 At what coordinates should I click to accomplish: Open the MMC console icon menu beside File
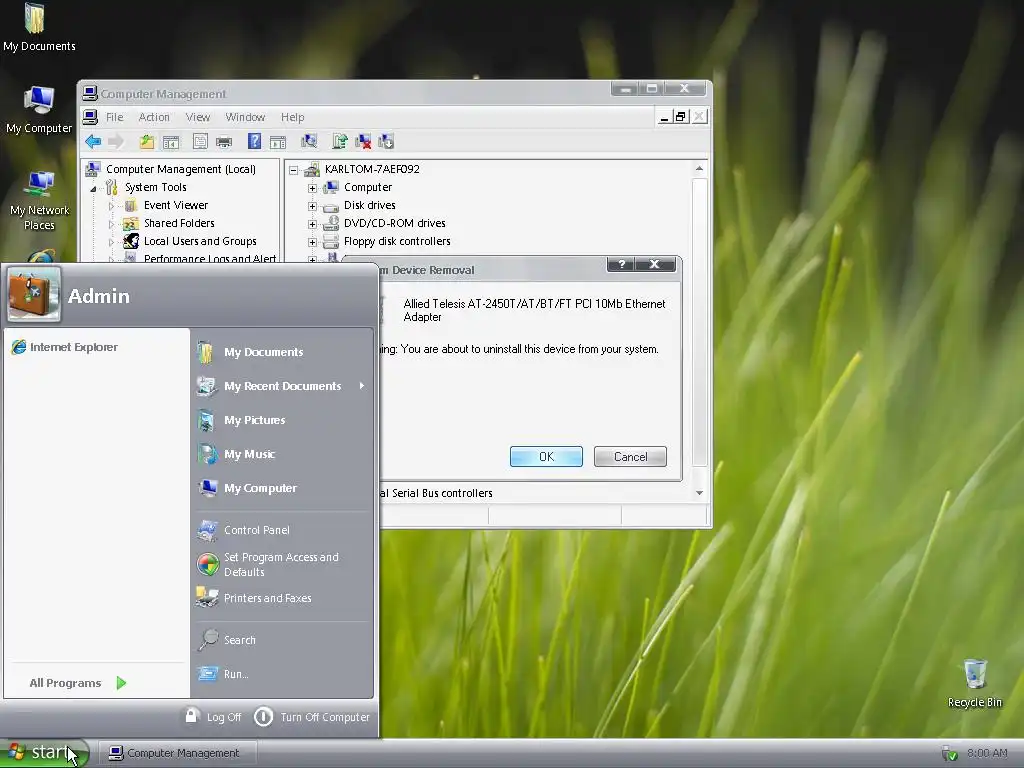pyautogui.click(x=91, y=117)
